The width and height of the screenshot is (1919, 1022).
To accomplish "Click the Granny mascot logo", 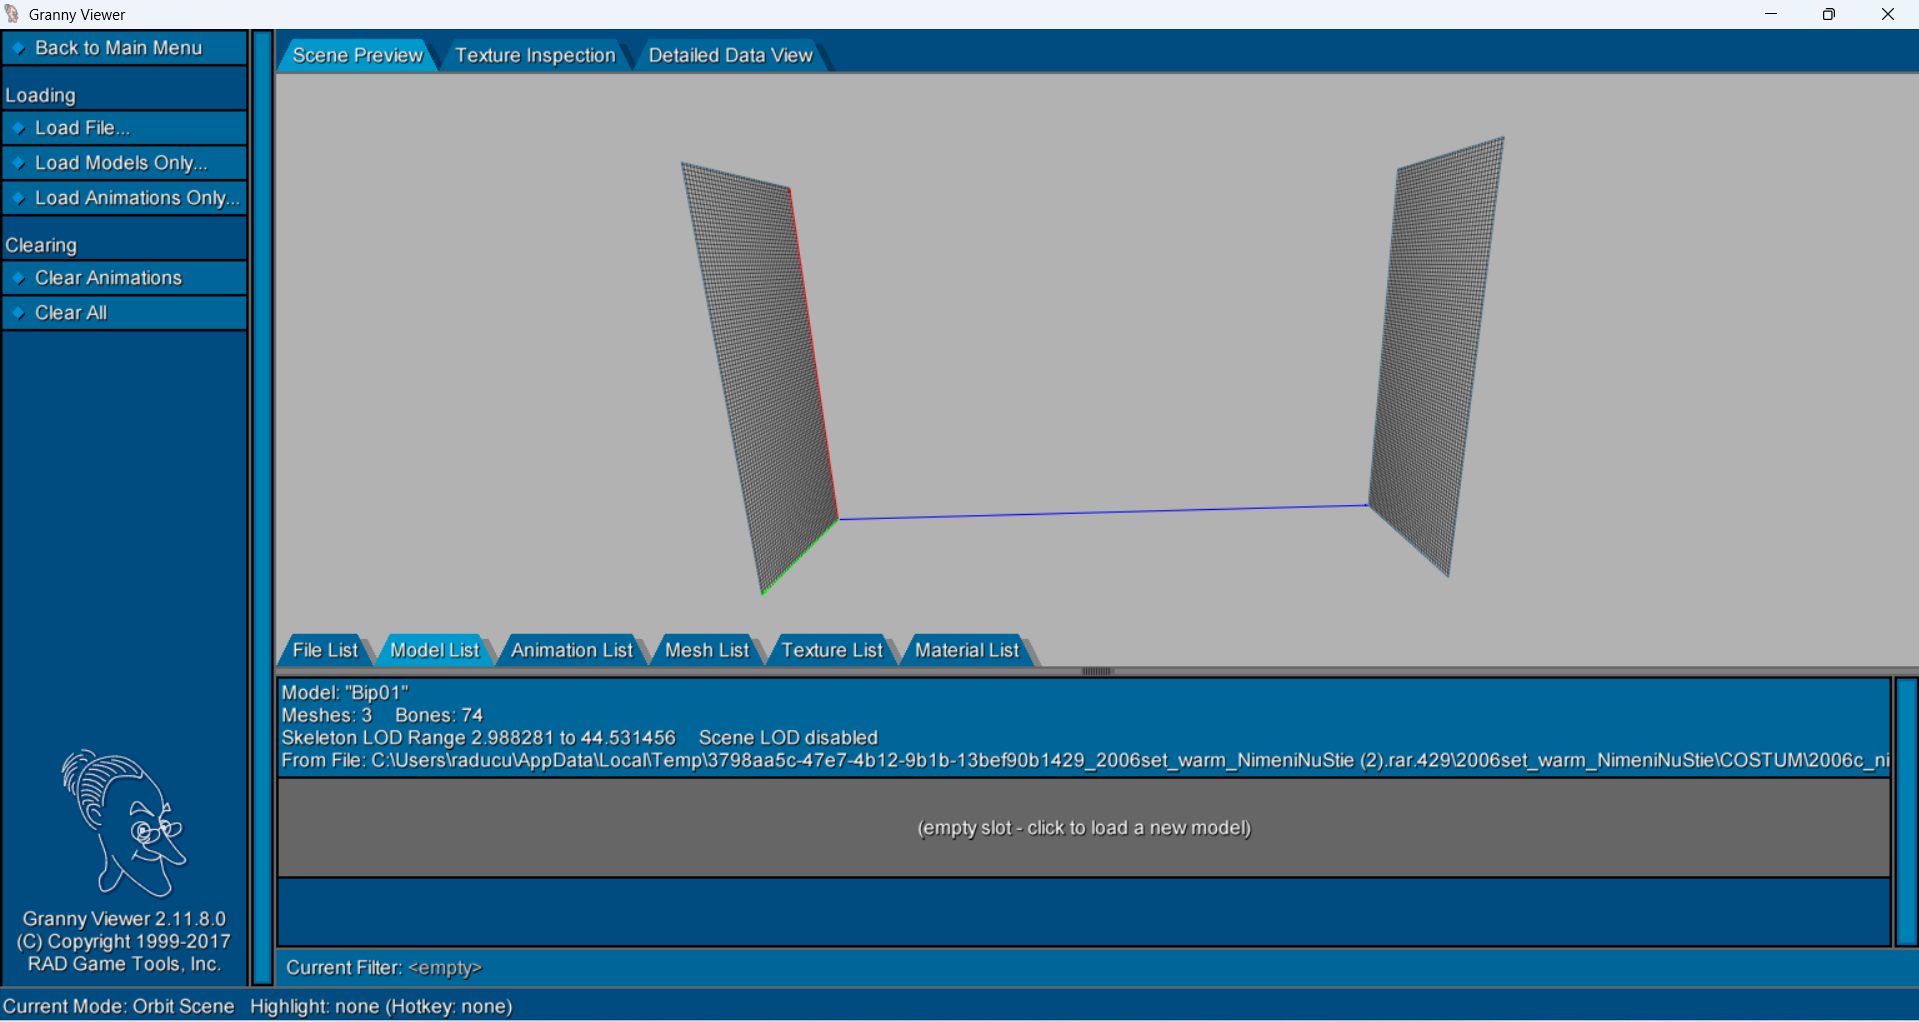I will (x=124, y=823).
